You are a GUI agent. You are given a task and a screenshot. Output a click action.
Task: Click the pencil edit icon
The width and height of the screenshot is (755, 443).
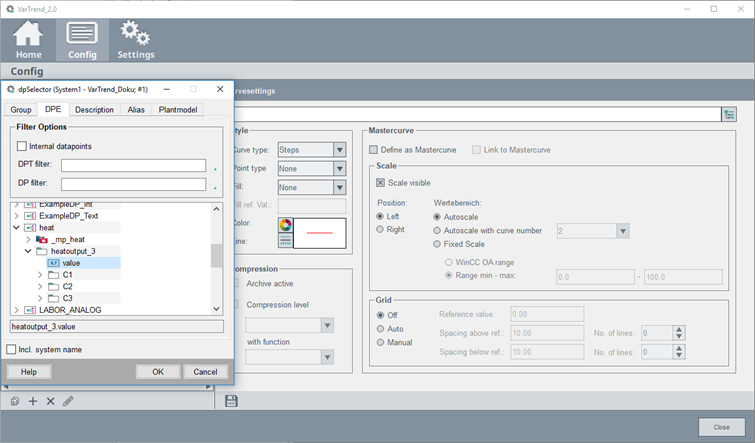coord(68,401)
